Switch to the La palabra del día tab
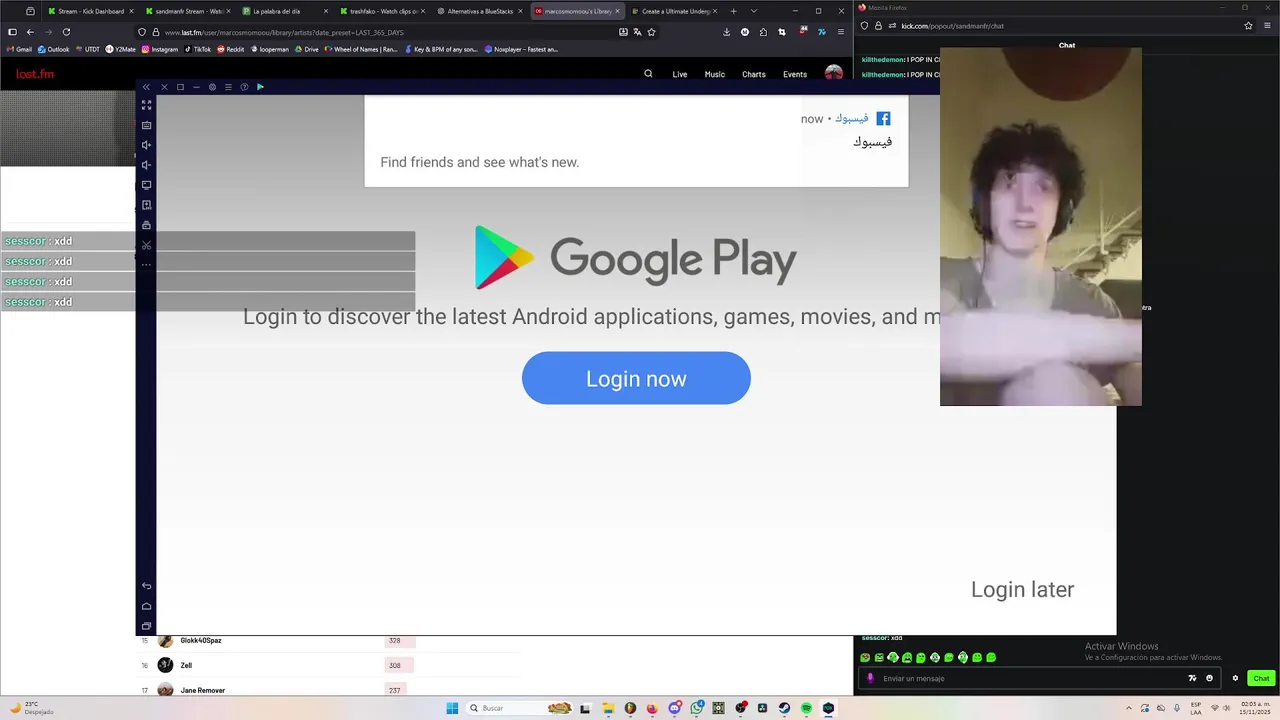The height and width of the screenshot is (720, 1280). tap(284, 11)
